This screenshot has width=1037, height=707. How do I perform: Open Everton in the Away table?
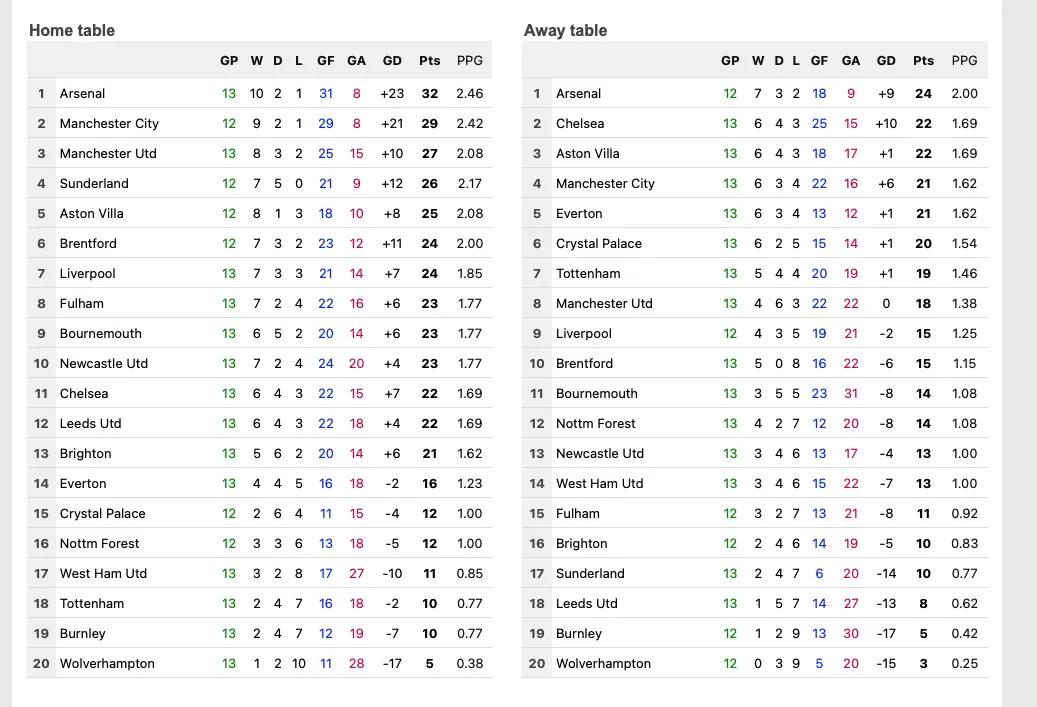pyautogui.click(x=579, y=214)
